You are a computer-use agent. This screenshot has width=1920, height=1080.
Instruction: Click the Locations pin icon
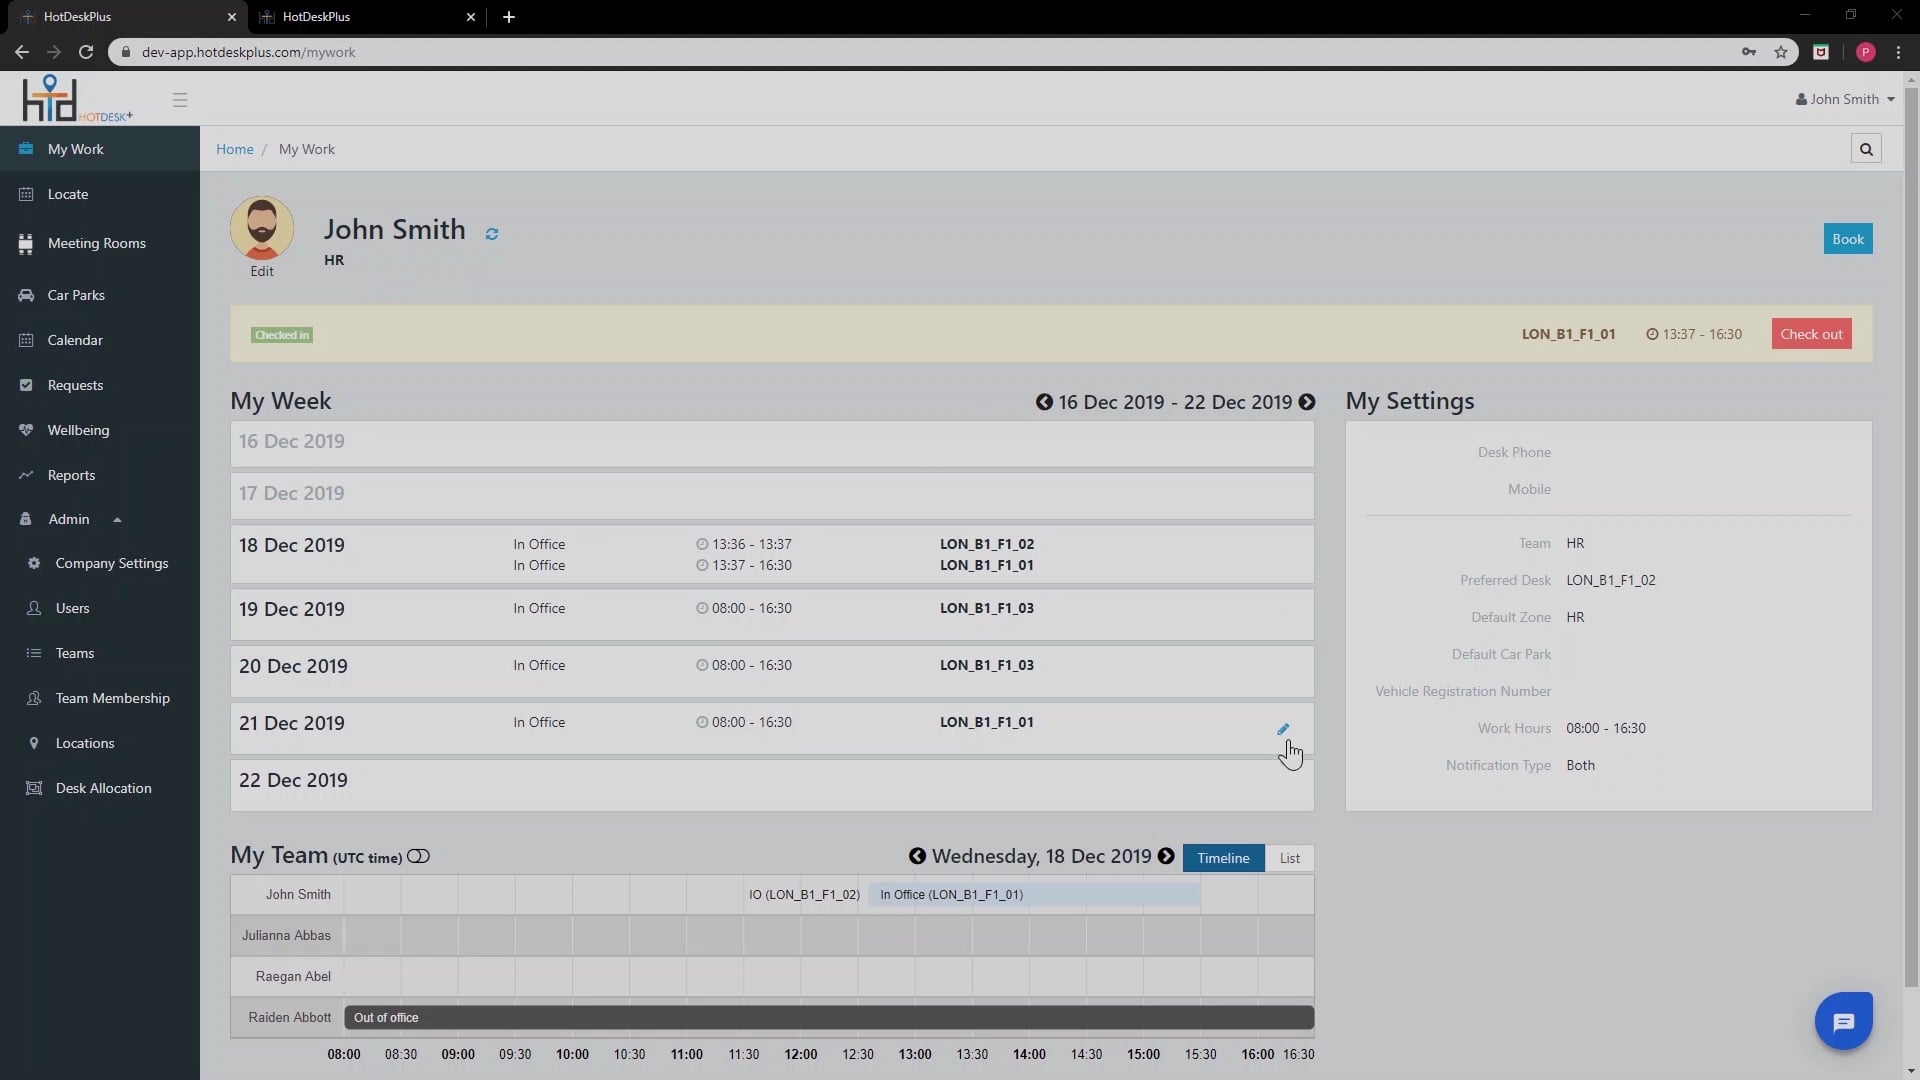[x=34, y=743]
